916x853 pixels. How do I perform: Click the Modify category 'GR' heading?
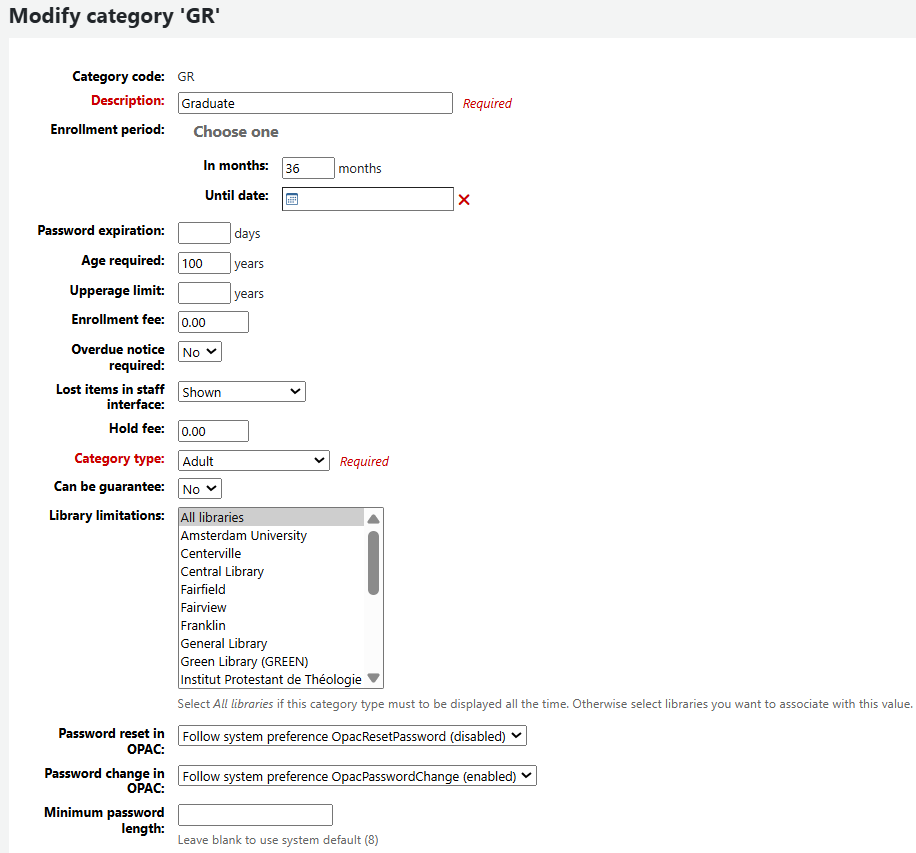(x=114, y=16)
